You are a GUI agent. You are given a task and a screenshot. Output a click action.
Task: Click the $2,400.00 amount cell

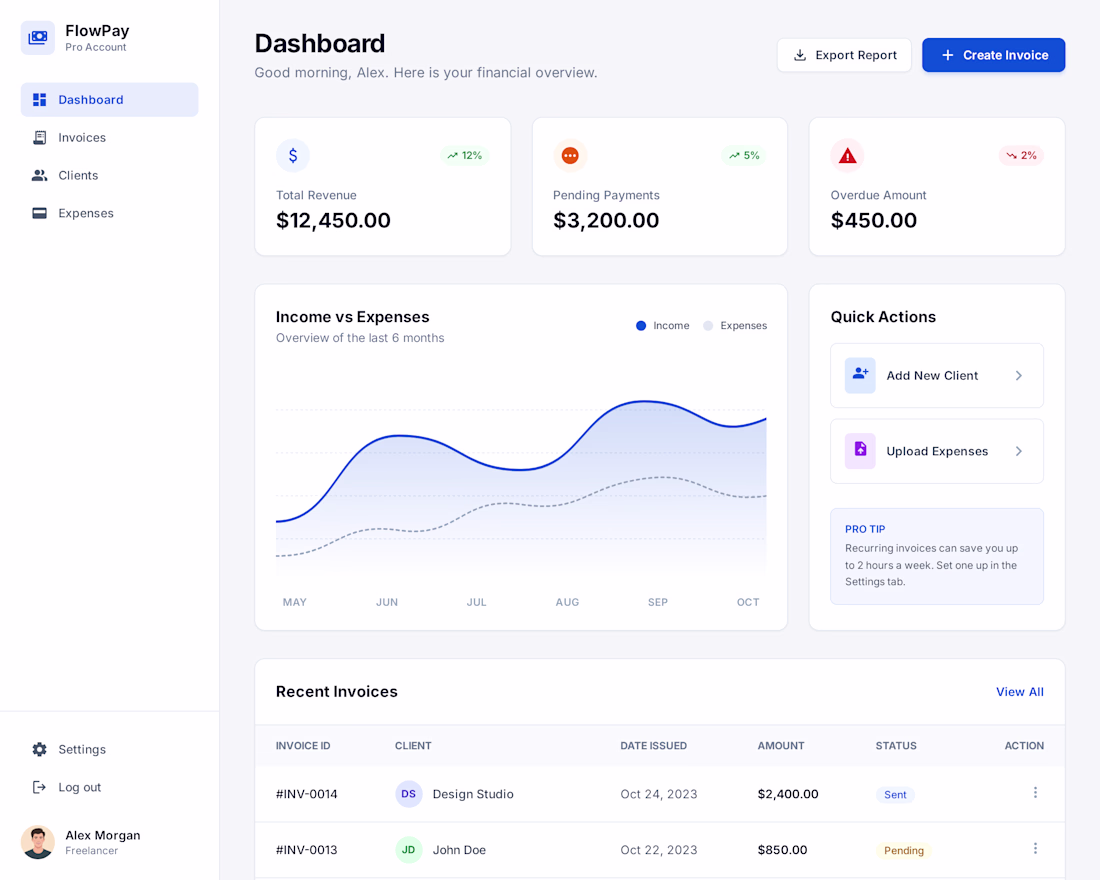coord(788,794)
